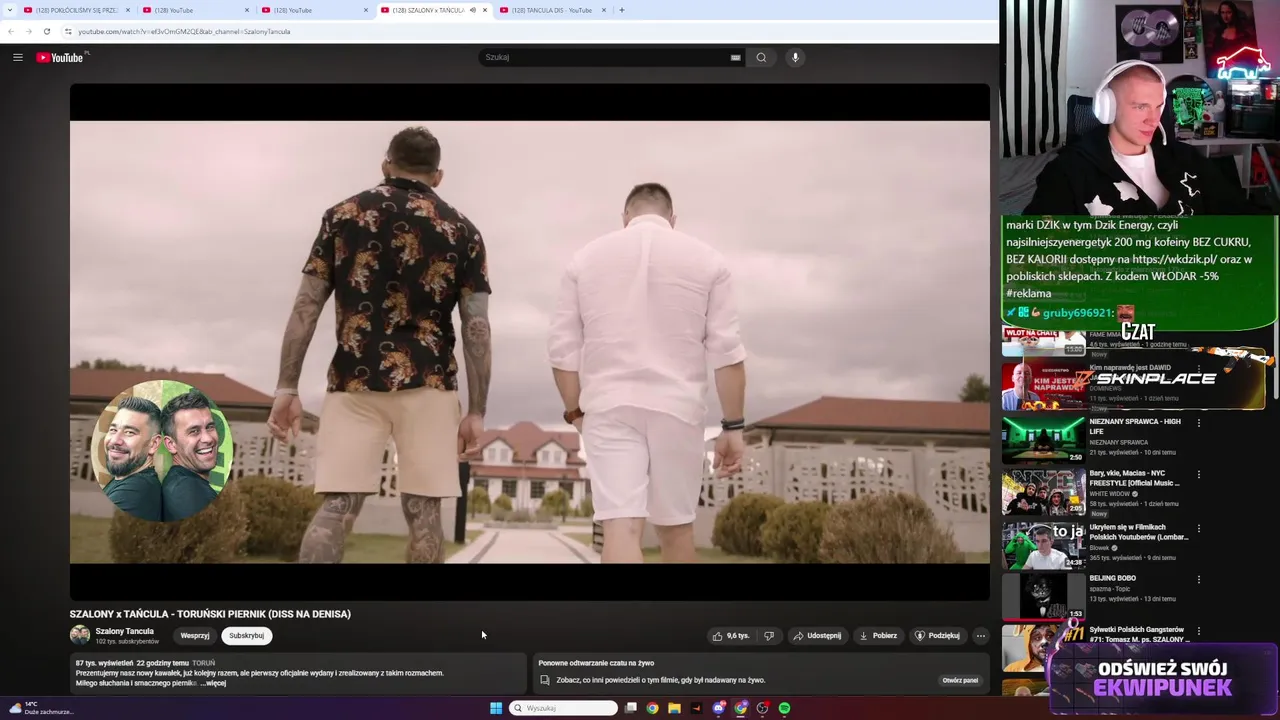This screenshot has width=1280, height=720.
Task: Share the video via Udostępnij
Action: point(817,636)
